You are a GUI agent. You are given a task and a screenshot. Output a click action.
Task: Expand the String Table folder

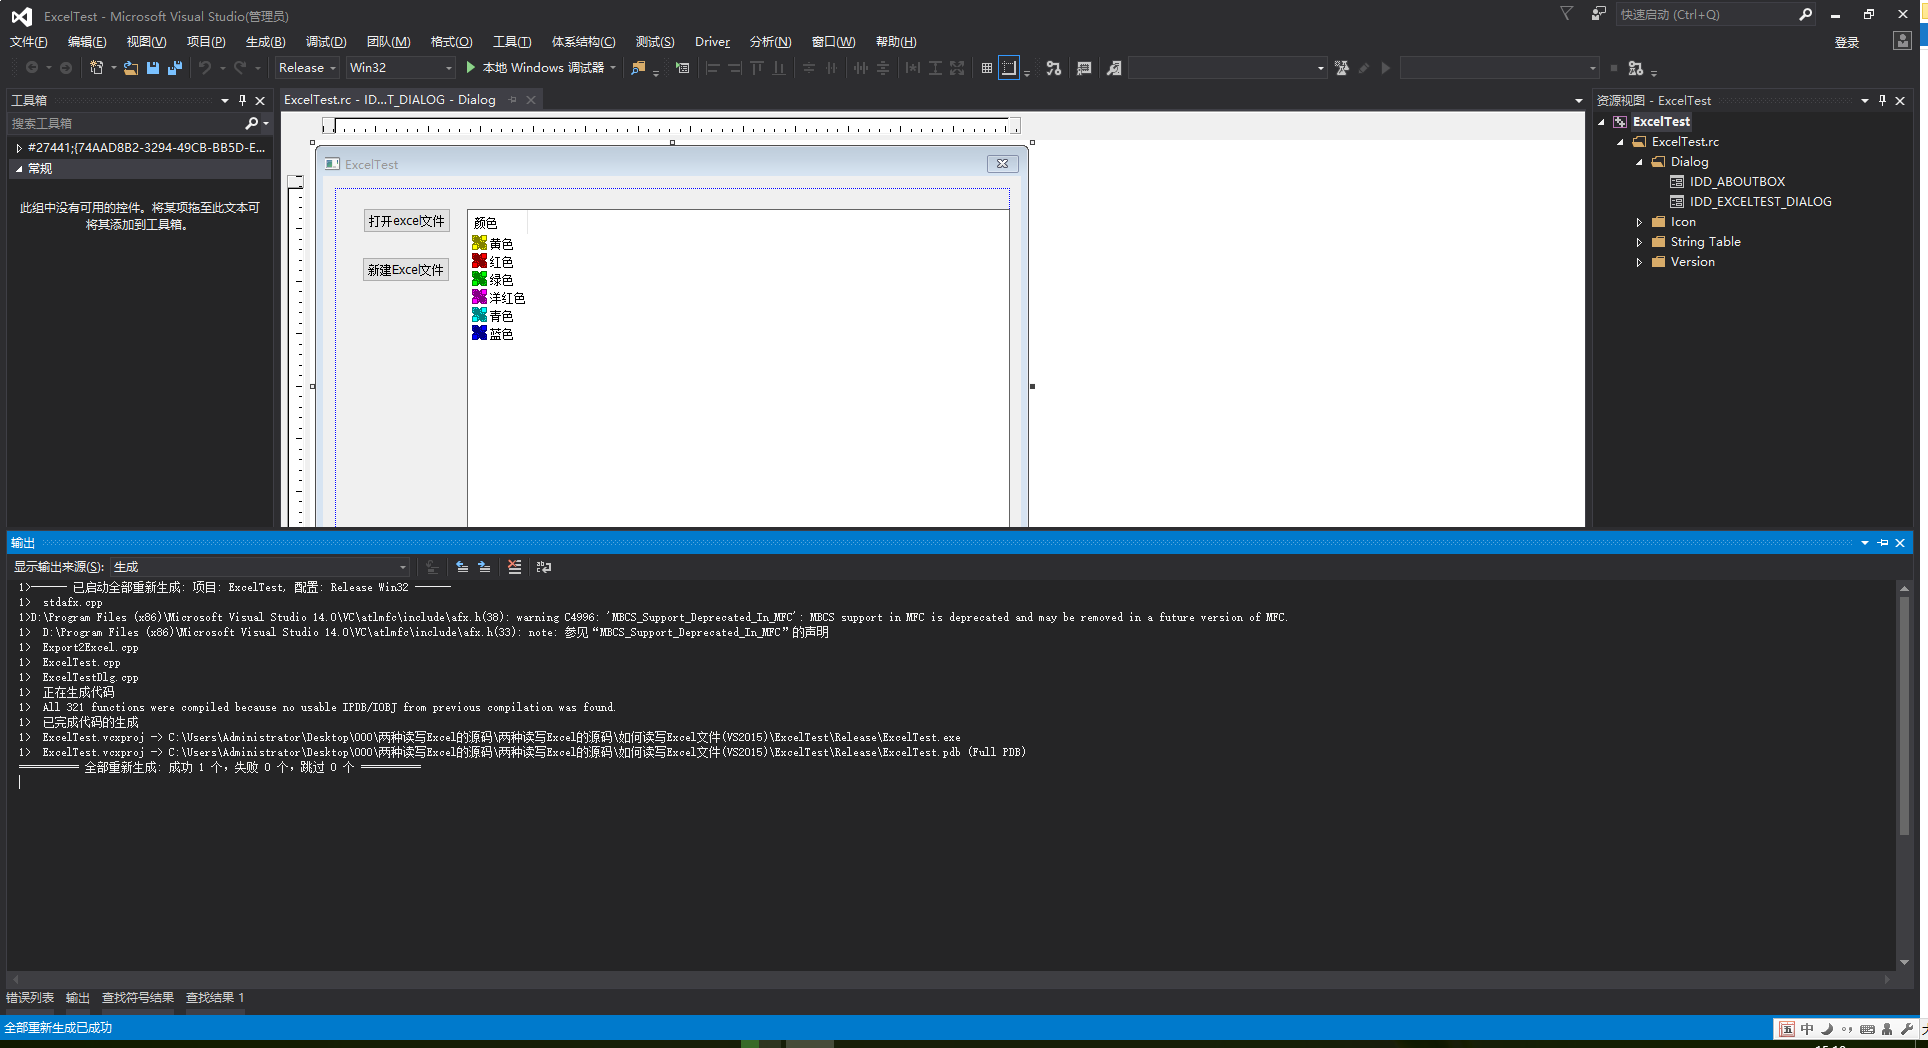(1639, 242)
